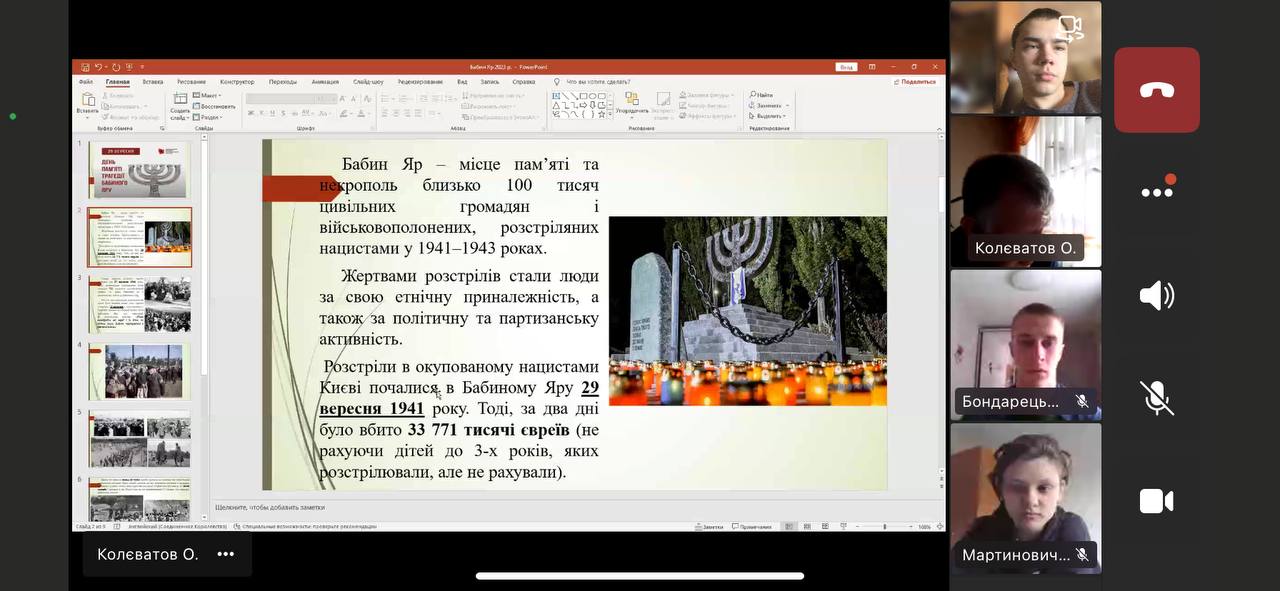This screenshot has height=591, width=1280.
Task: Toggle the speaker audio output
Action: tap(1156, 296)
